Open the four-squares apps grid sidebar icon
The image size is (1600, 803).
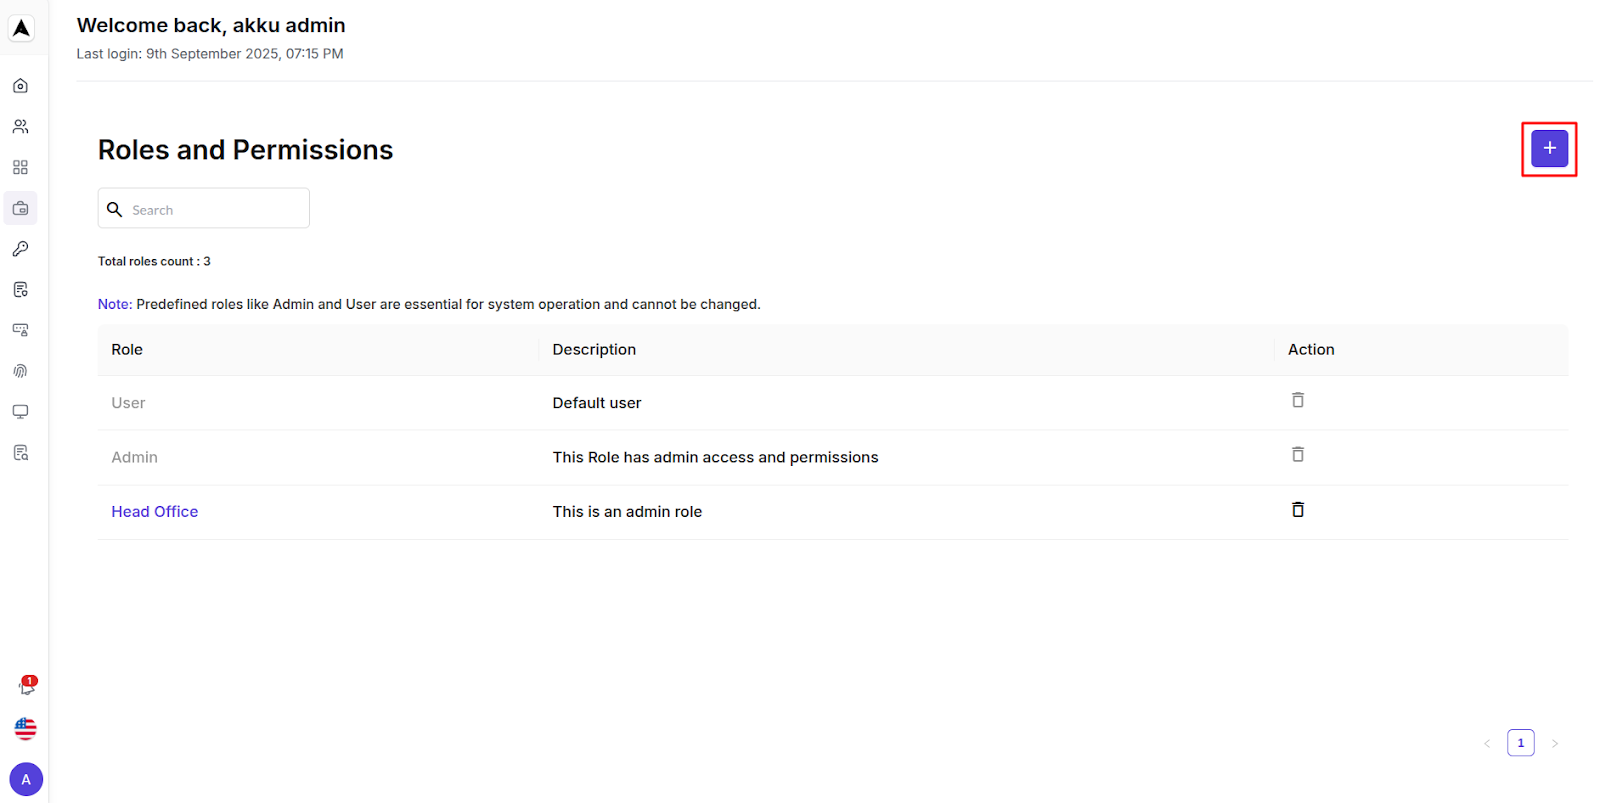click(x=20, y=167)
